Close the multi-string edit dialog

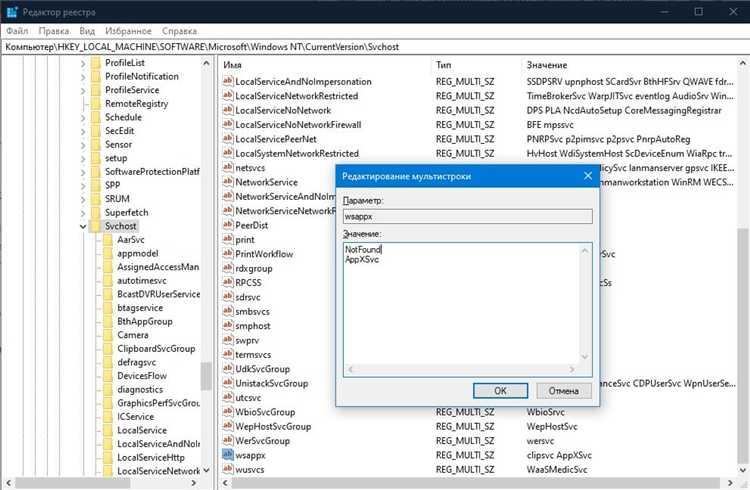click(x=588, y=176)
